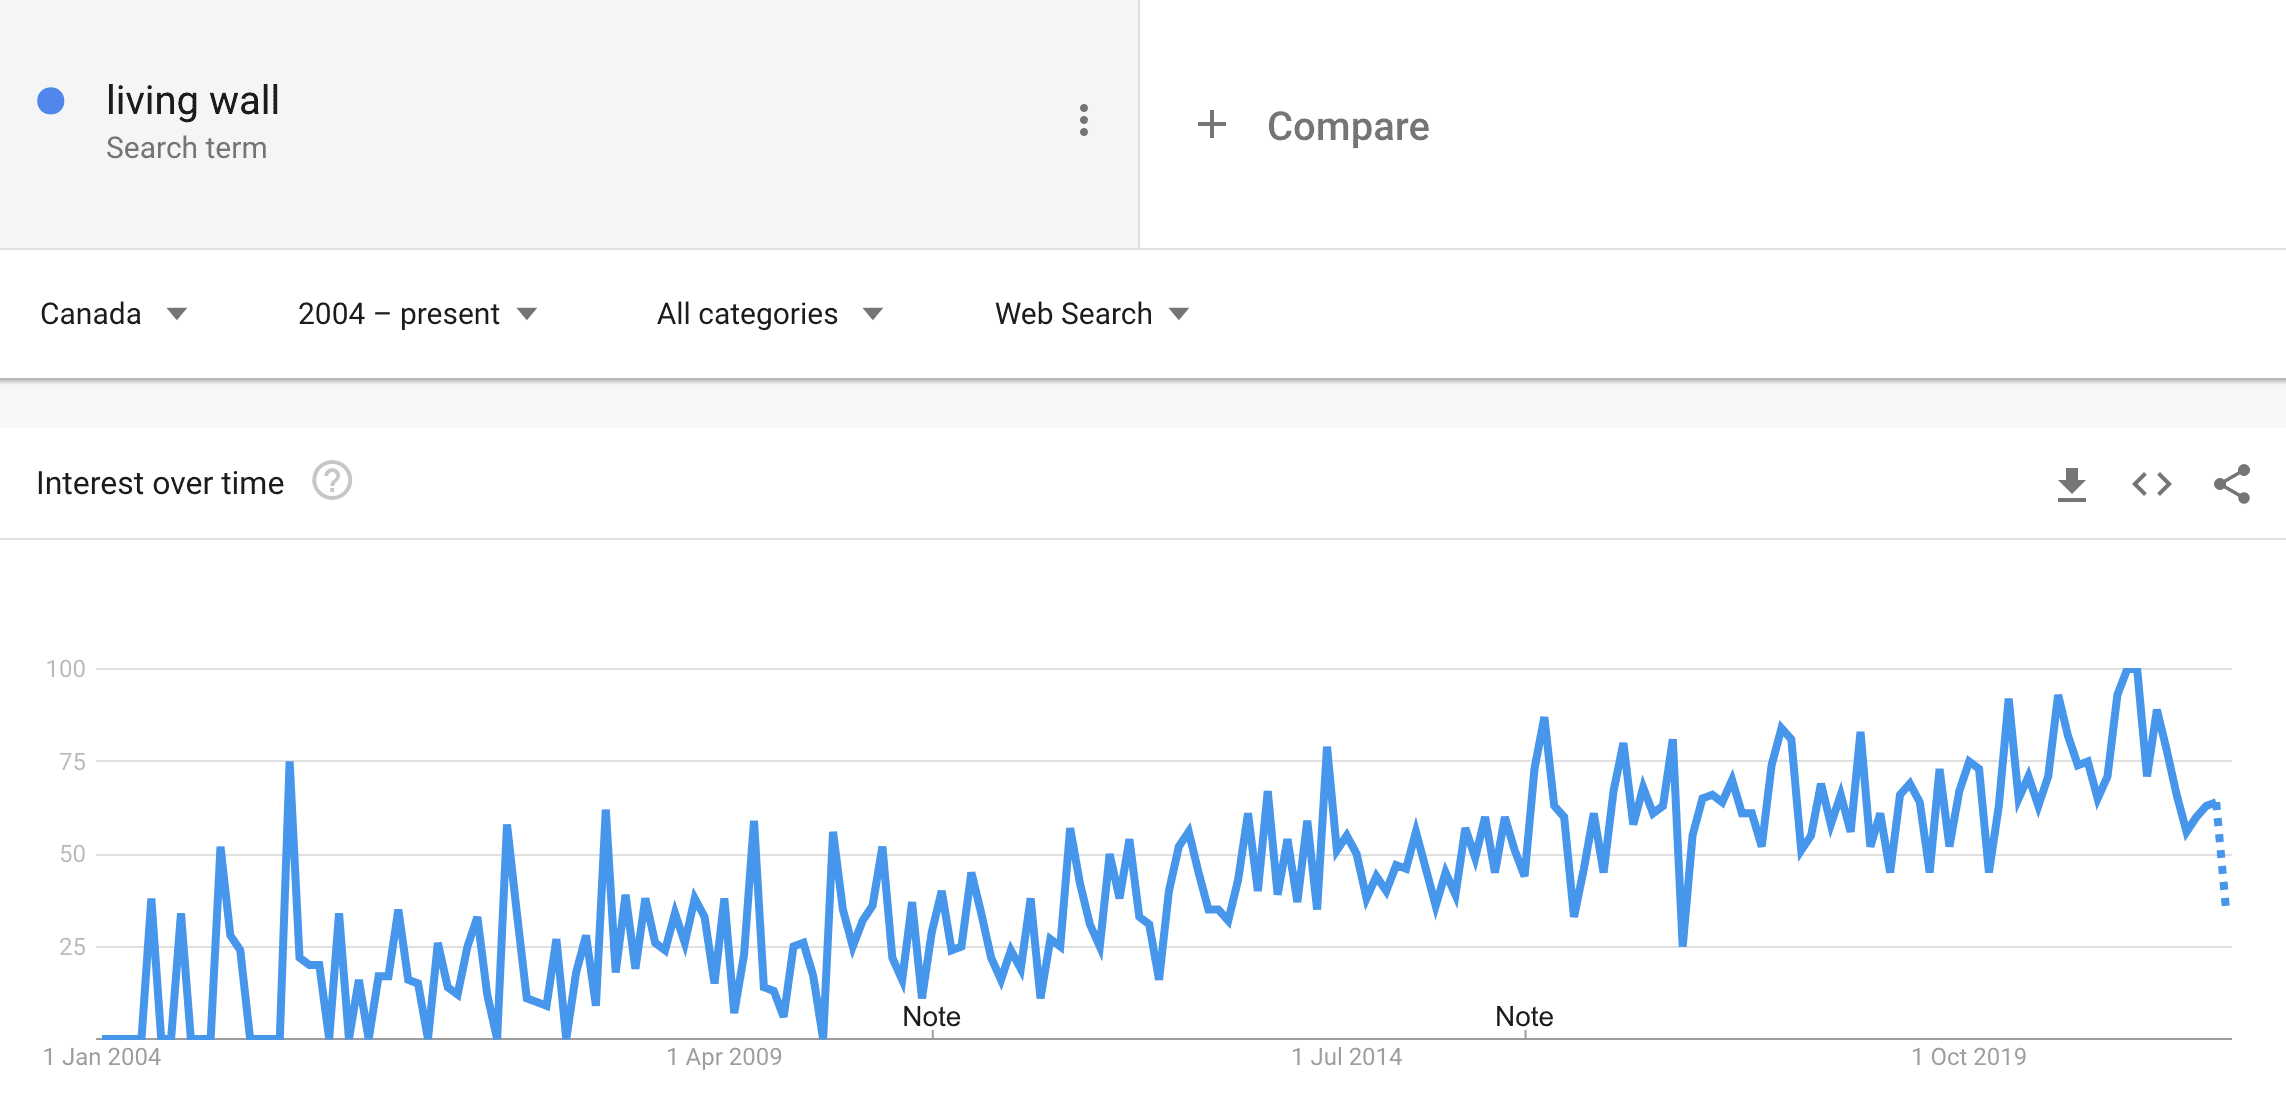This screenshot has height=1100, width=2286.
Task: Share the interest over time chart
Action: (2231, 484)
